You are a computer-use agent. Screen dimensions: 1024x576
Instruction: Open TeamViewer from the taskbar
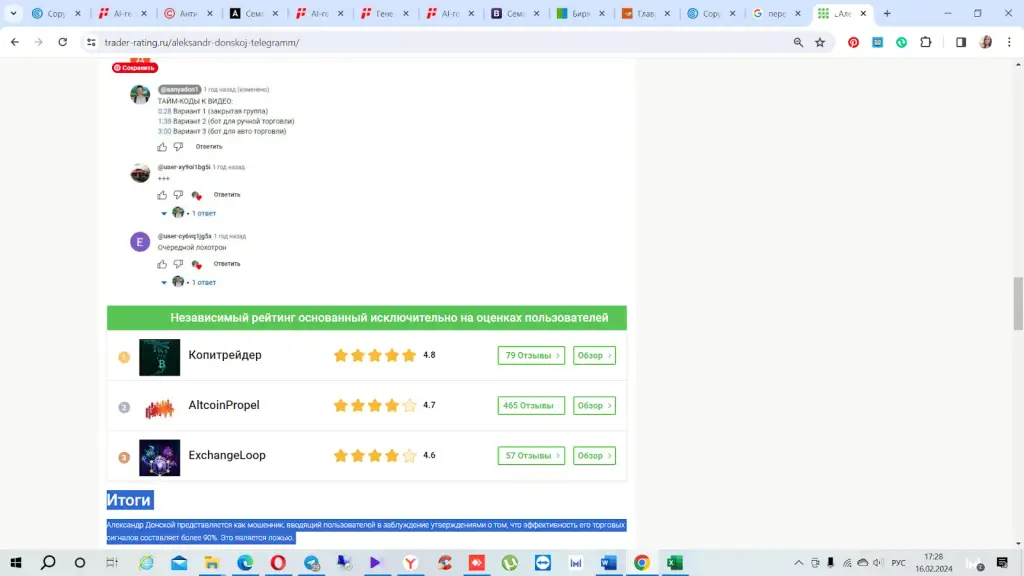[543, 562]
